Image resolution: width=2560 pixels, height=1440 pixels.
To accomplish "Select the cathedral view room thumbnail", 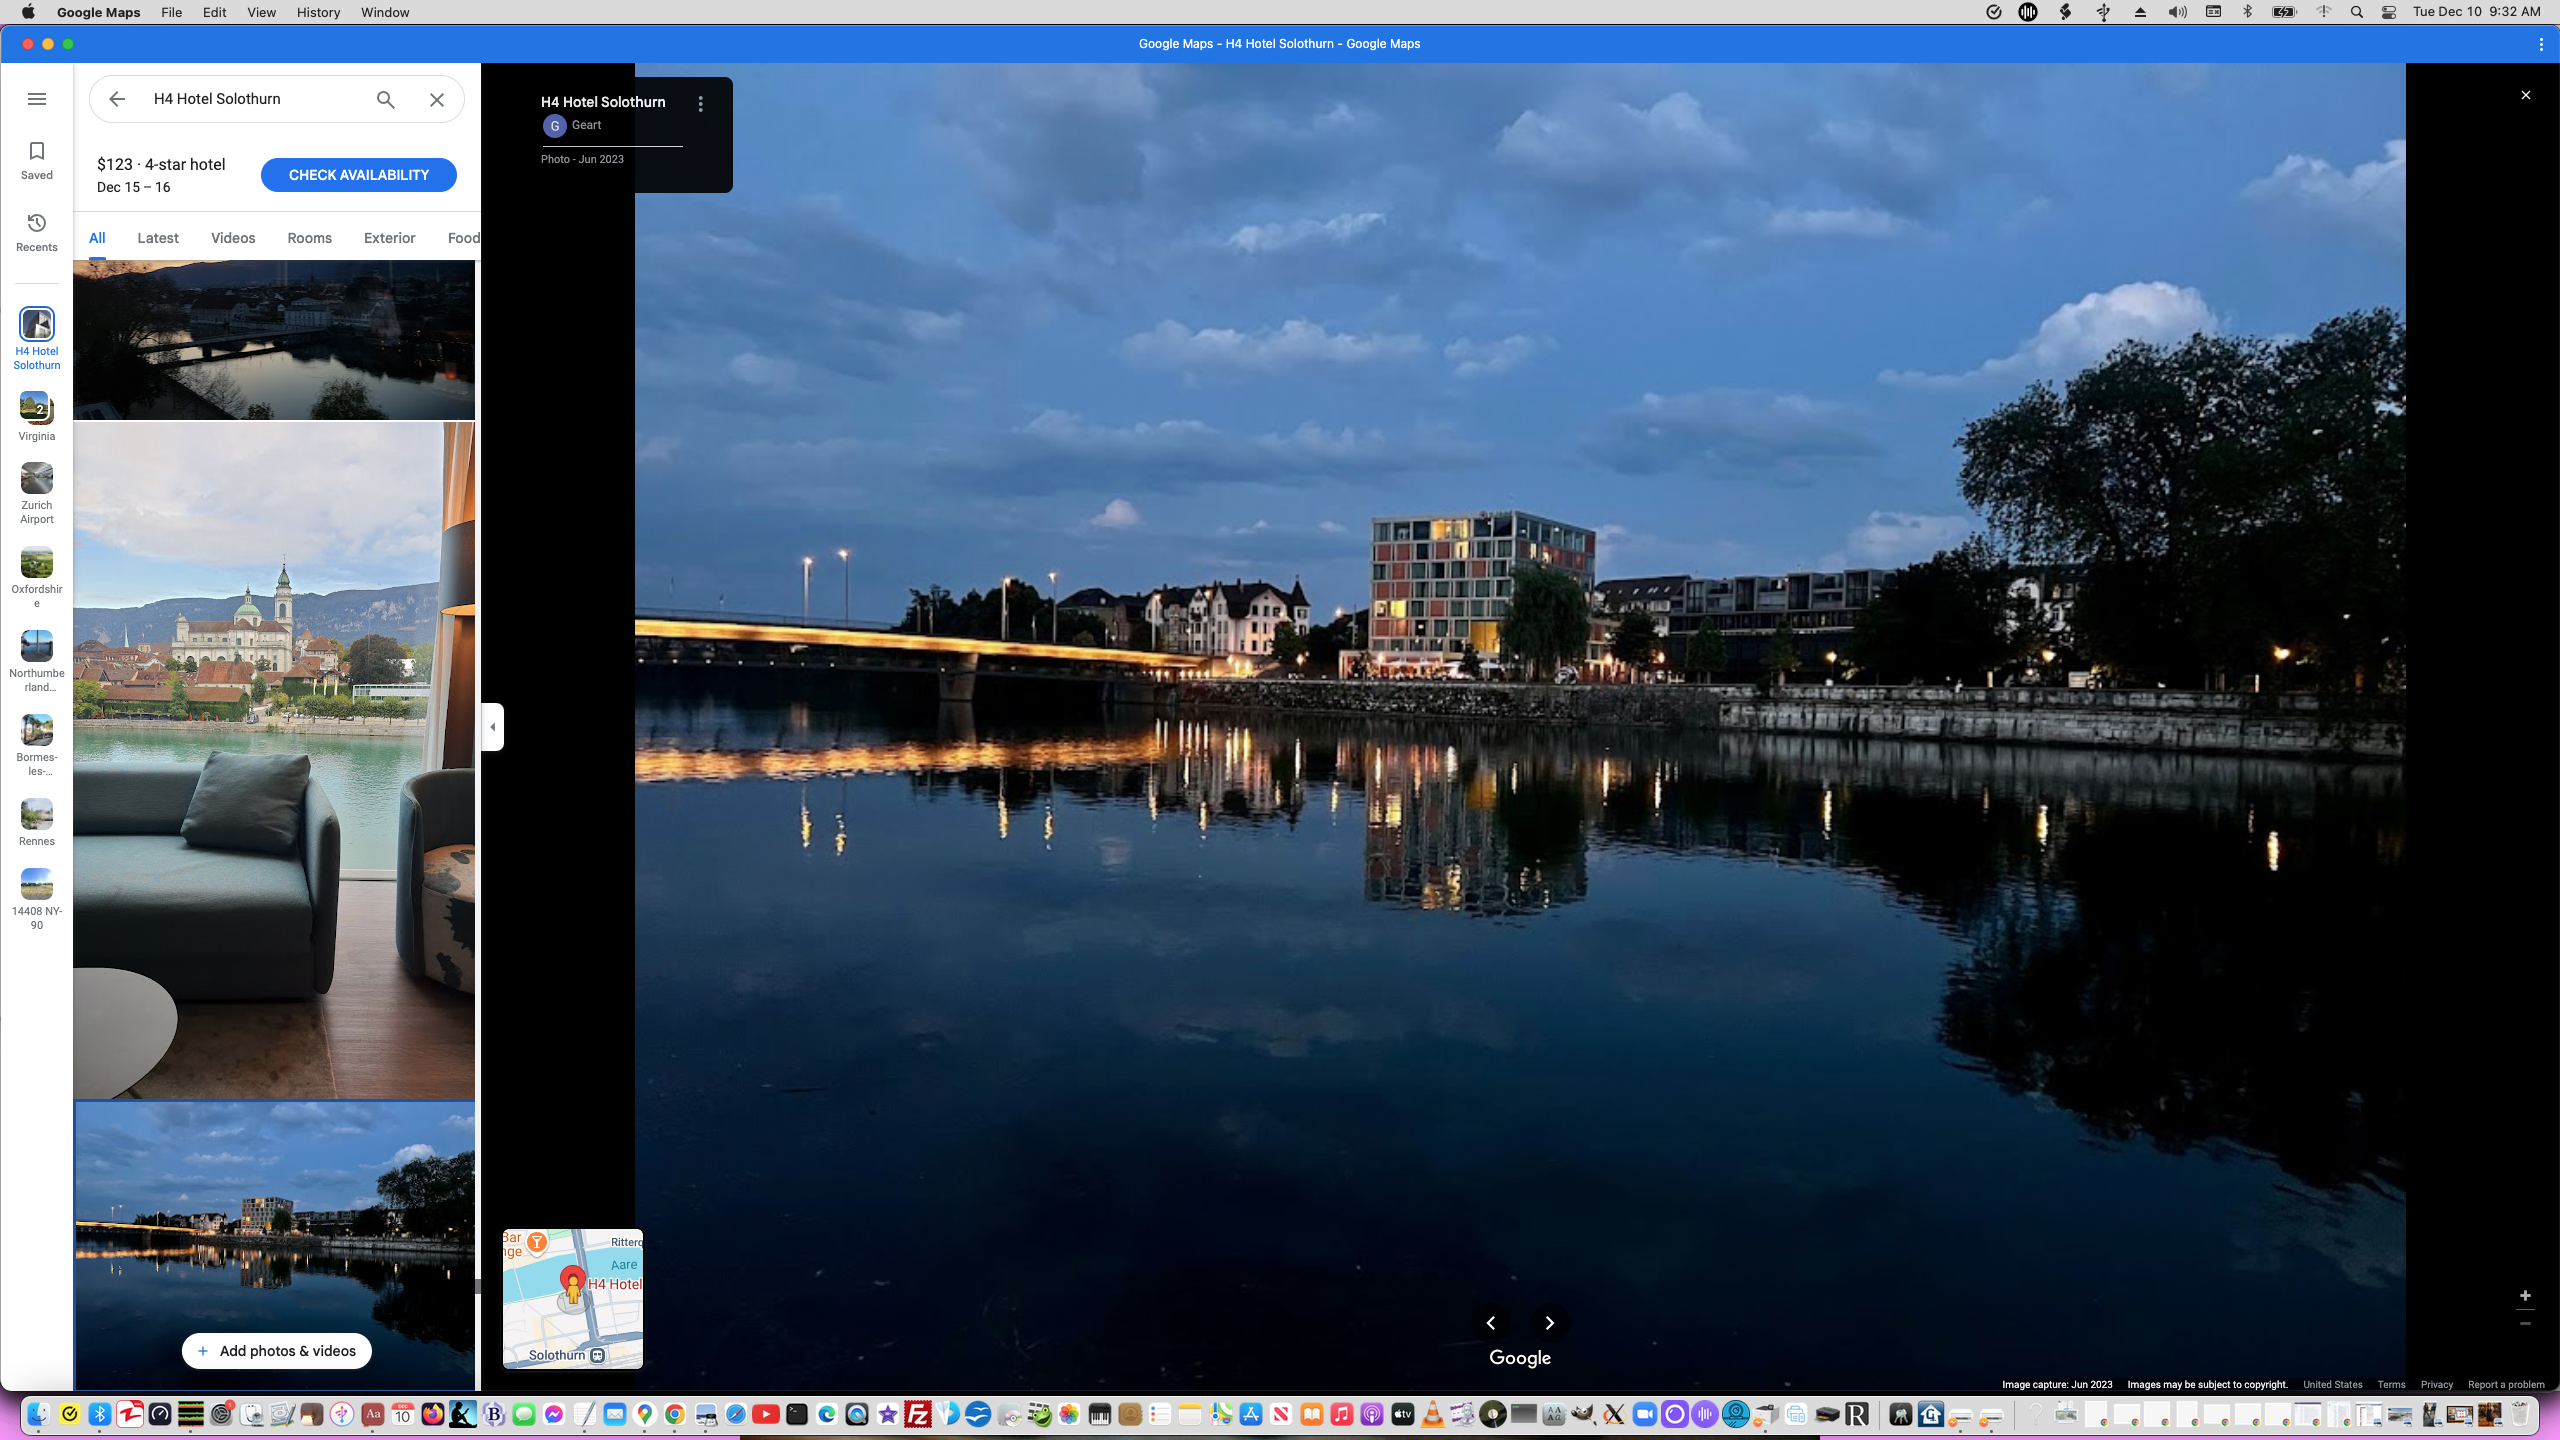I will tap(274, 760).
